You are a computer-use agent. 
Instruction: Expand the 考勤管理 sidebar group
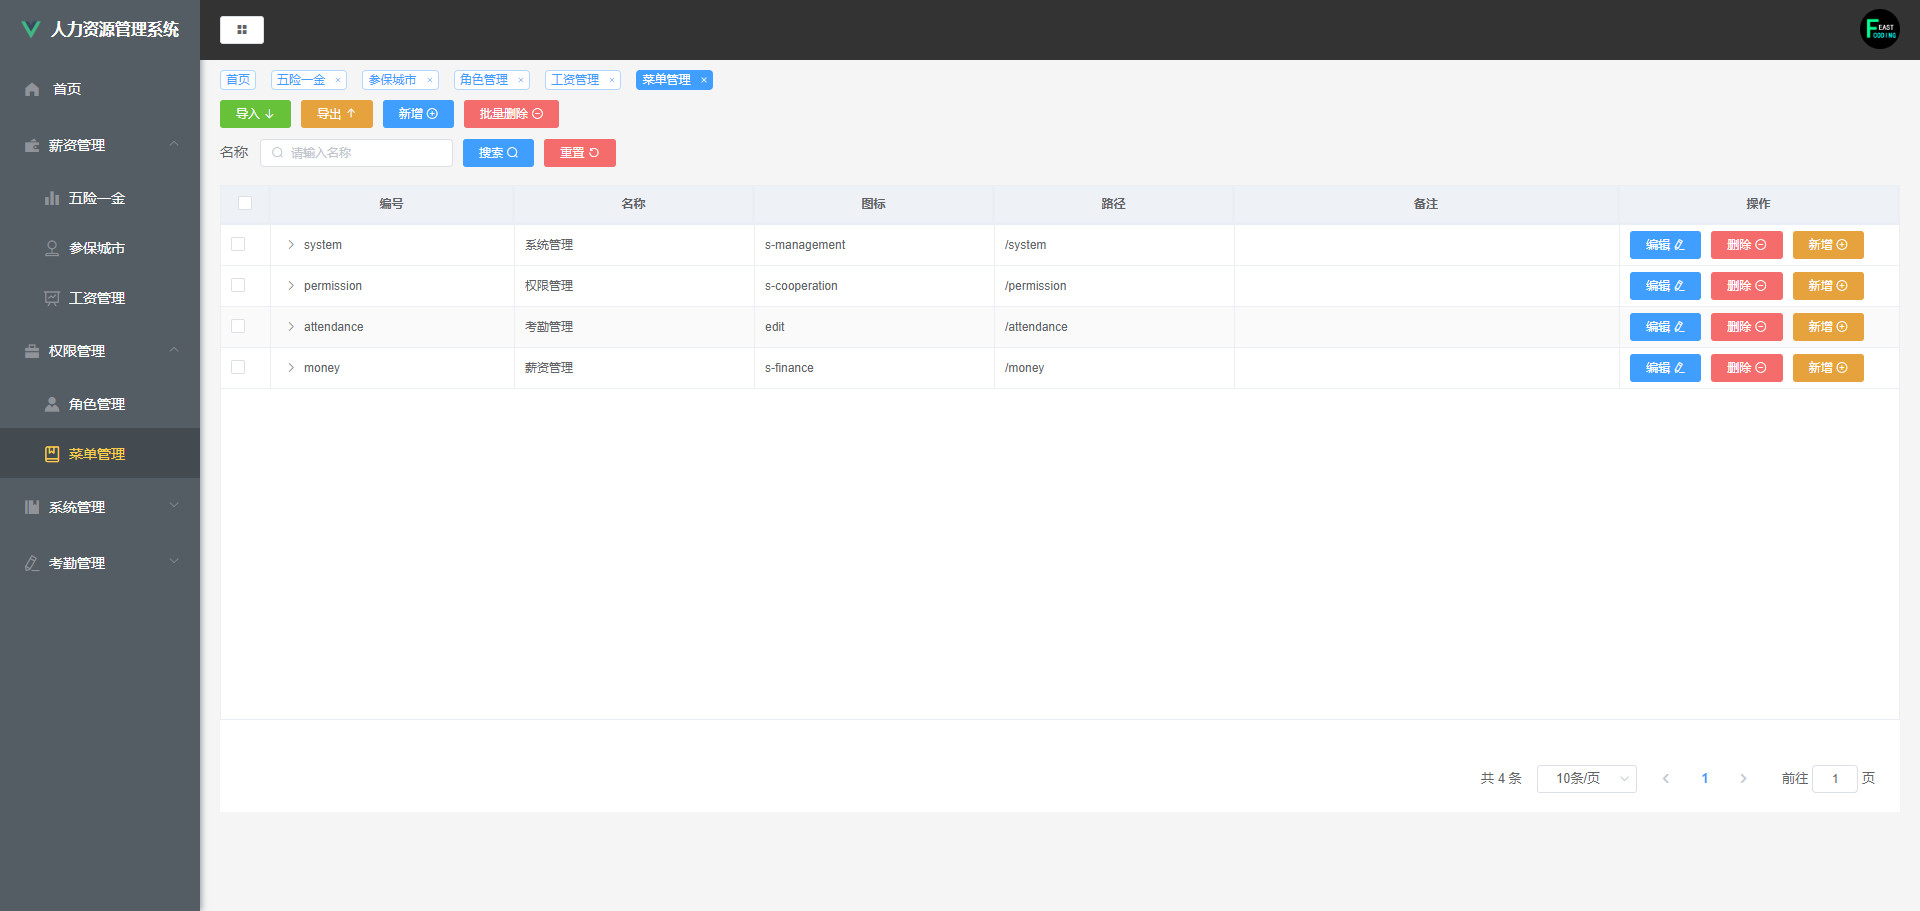(x=100, y=563)
